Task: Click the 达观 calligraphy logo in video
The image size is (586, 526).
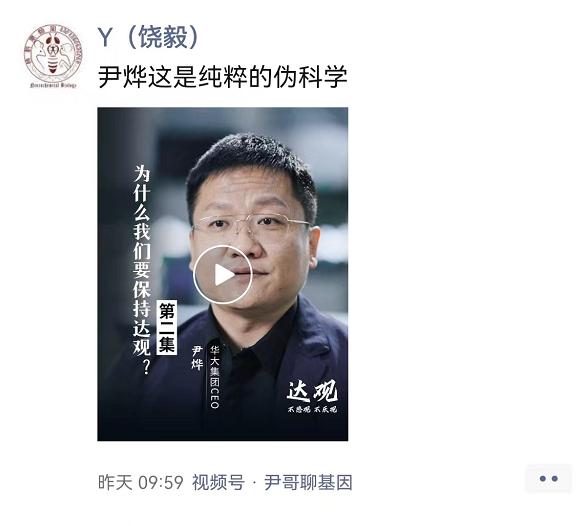Action: 312,391
